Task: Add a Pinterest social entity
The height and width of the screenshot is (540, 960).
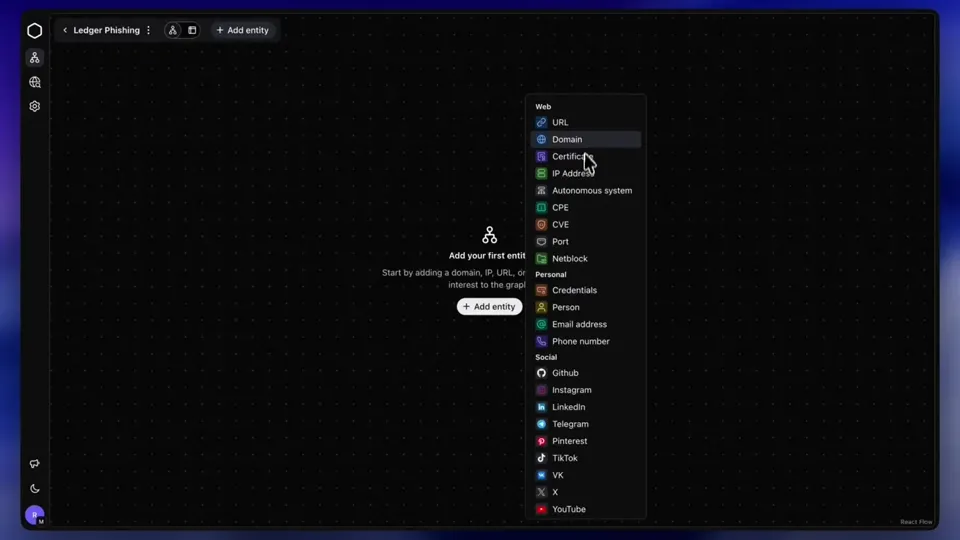Action: (586, 441)
